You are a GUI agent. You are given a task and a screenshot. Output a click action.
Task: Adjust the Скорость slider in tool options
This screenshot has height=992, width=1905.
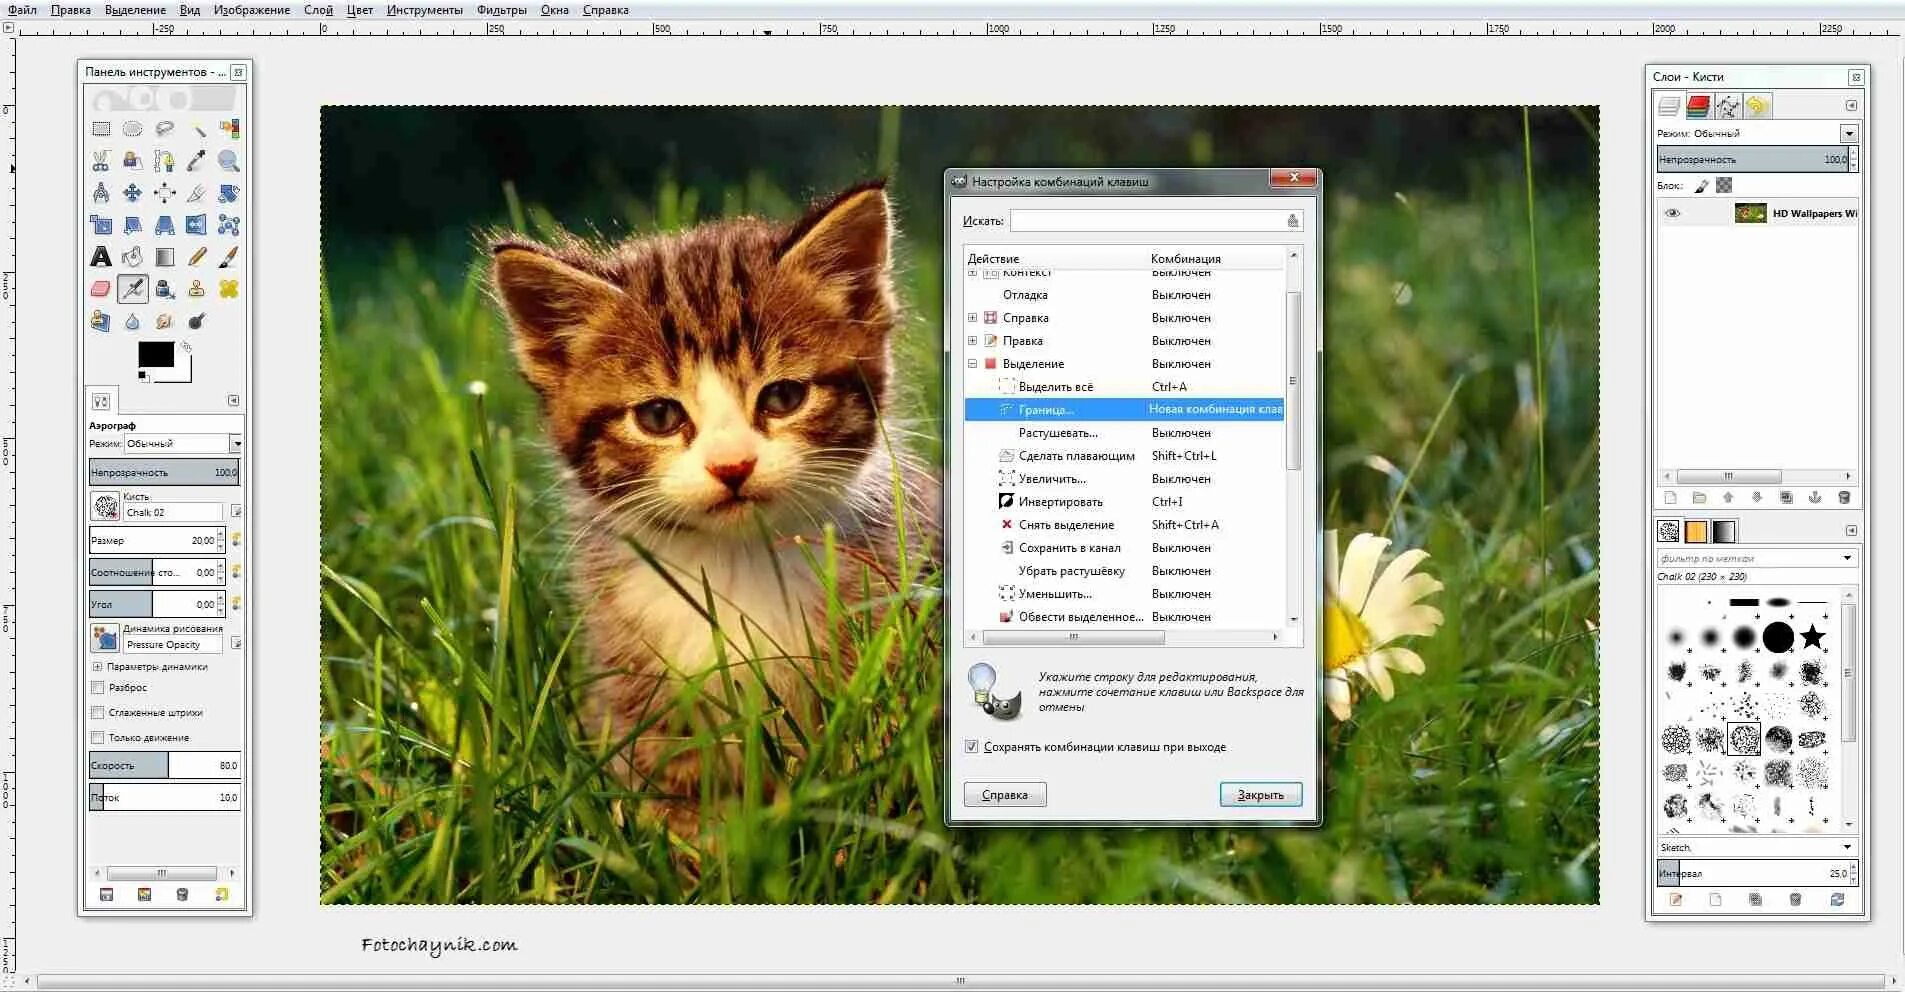165,766
